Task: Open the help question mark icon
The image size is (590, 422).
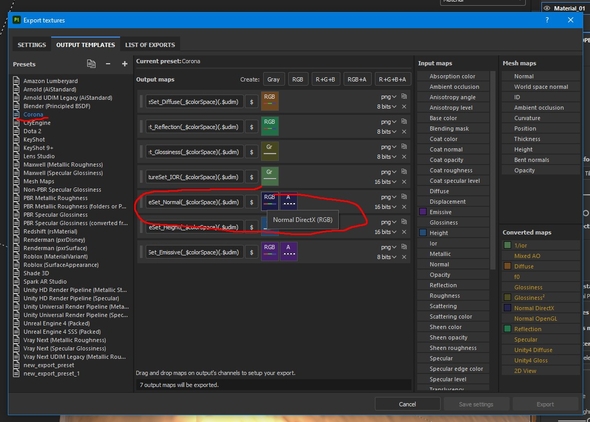Action: click(x=547, y=20)
